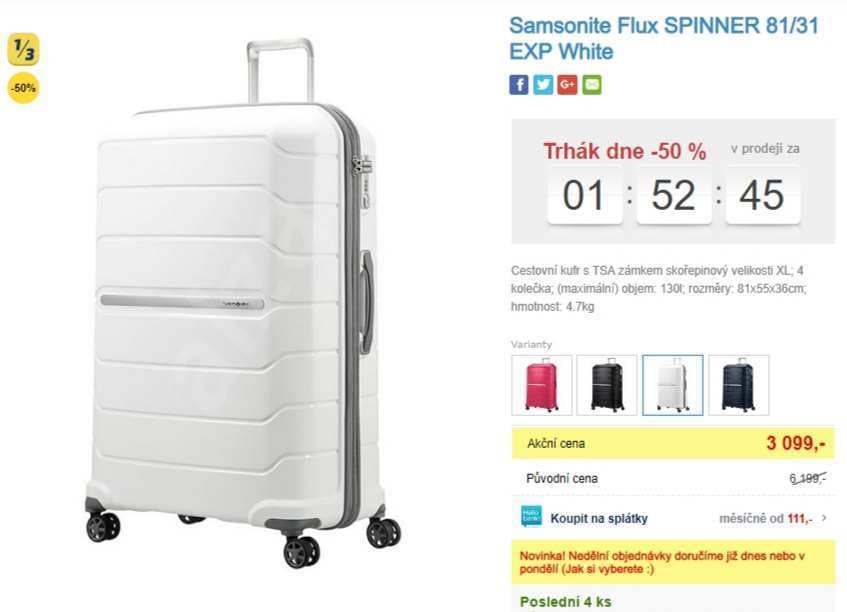Click the yellow -50% discount badge
Viewport: 847px width, 612px height.
22,90
